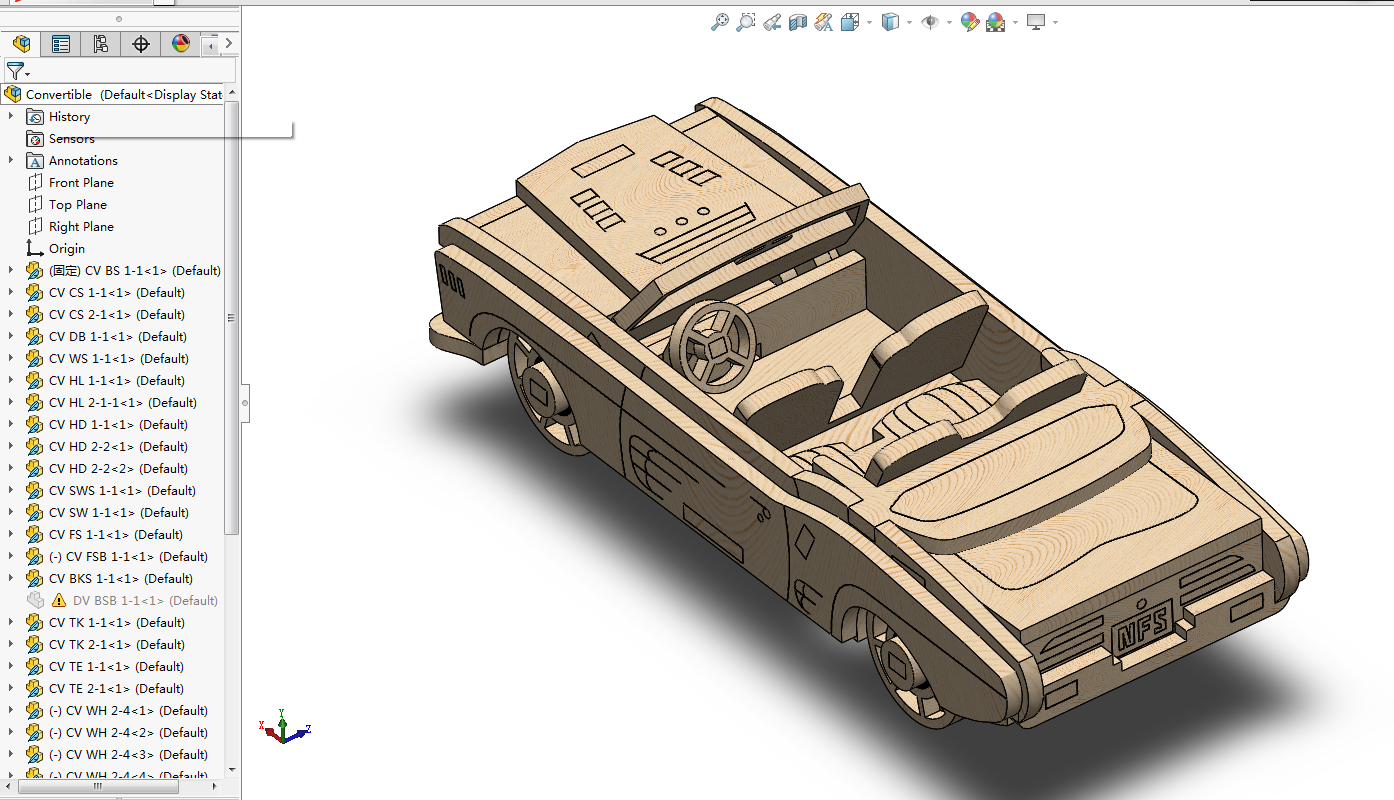The height and width of the screenshot is (800, 1394).
Task: Click the View Orientation cube icon
Action: [850, 22]
